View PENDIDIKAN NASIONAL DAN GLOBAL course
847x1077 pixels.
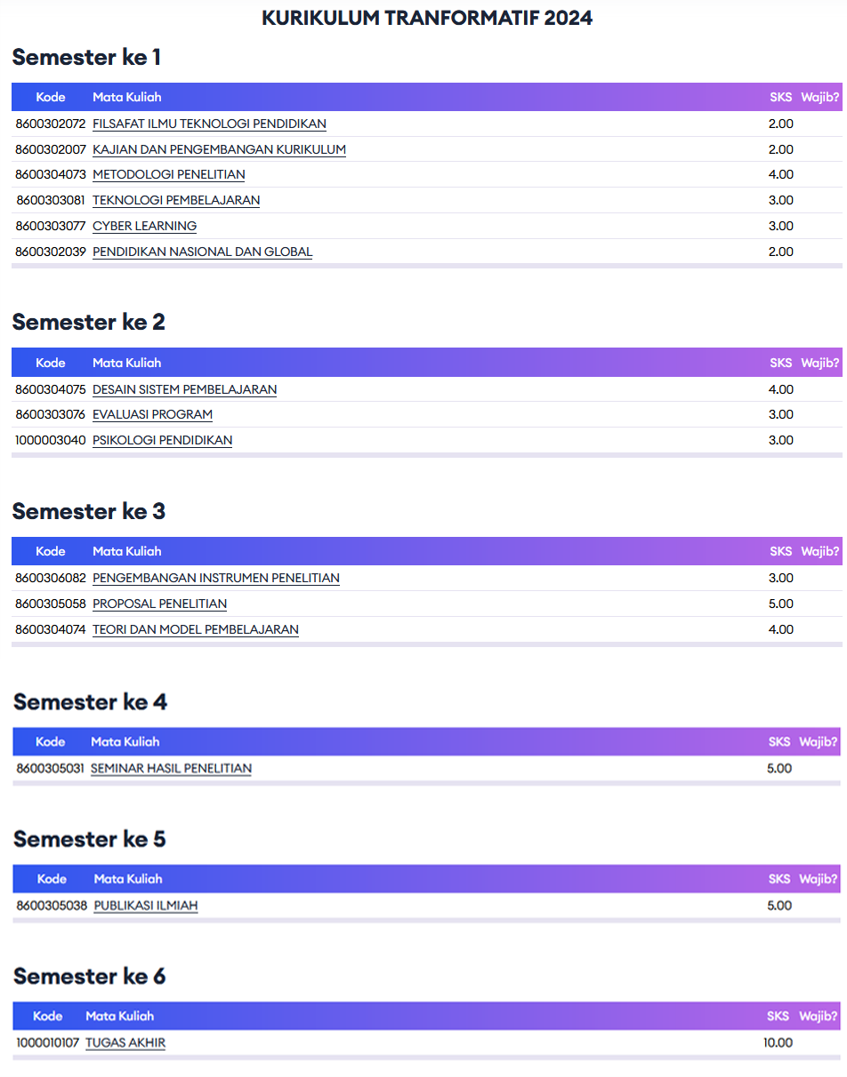202,252
